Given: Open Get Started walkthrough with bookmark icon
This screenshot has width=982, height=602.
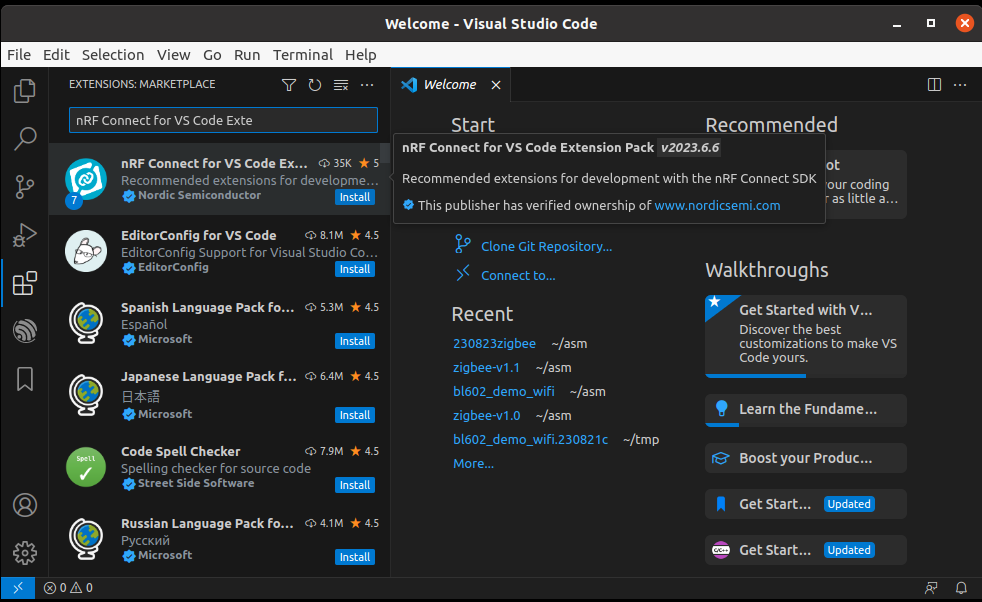Looking at the screenshot, I should pos(805,504).
